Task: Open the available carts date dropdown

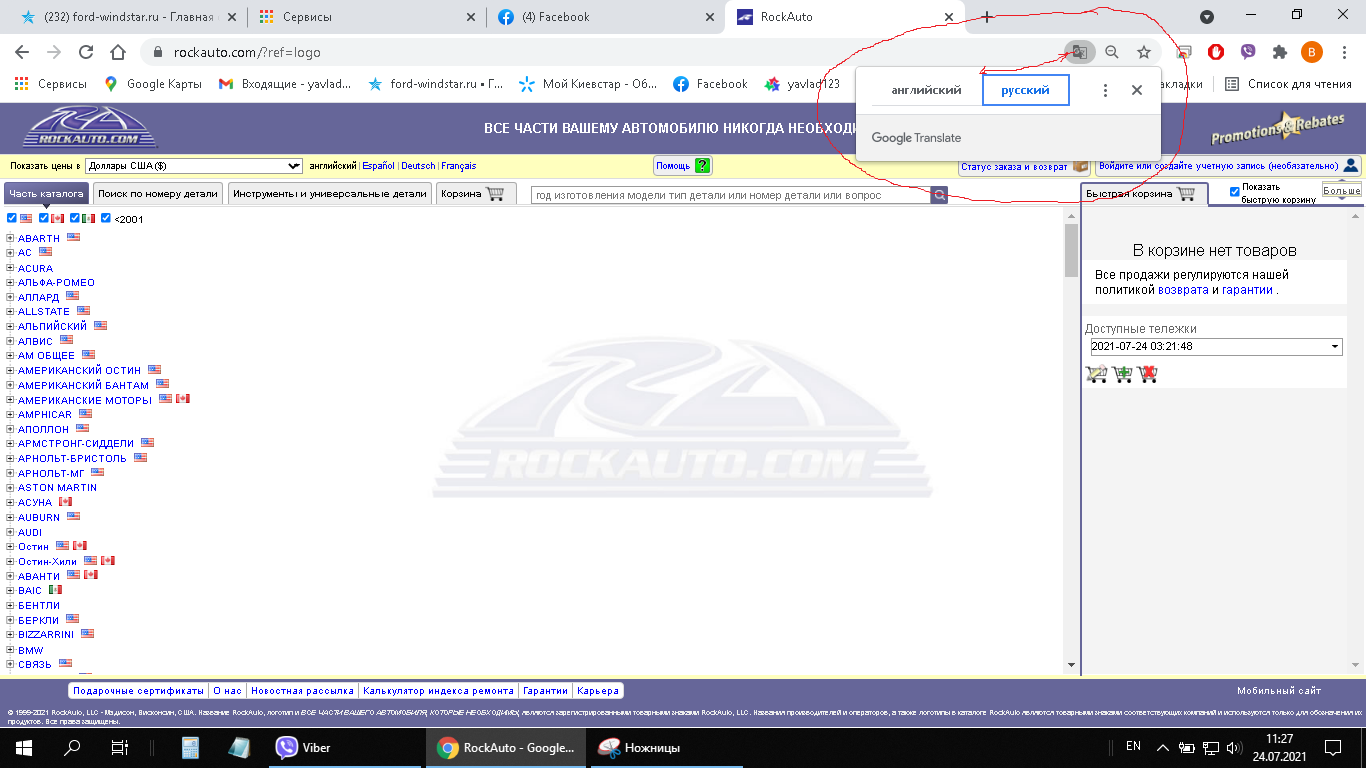Action: [x=1216, y=347]
